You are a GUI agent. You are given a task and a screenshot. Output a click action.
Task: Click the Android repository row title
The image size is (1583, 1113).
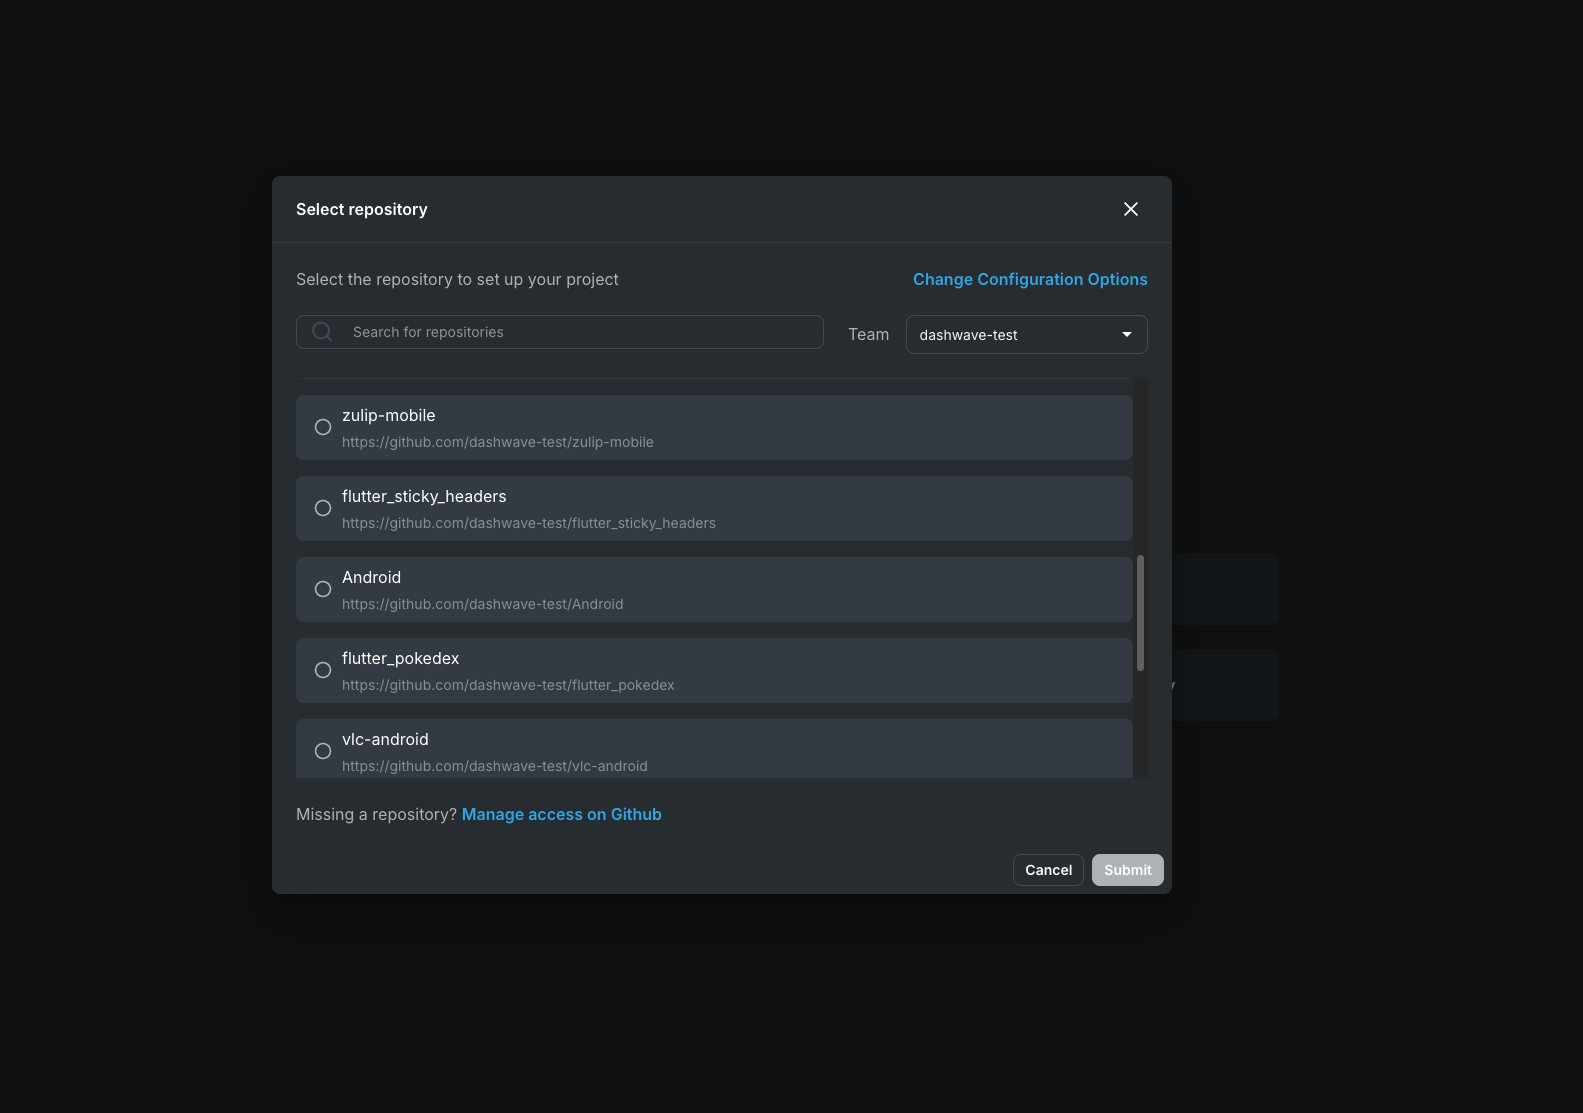(x=371, y=577)
